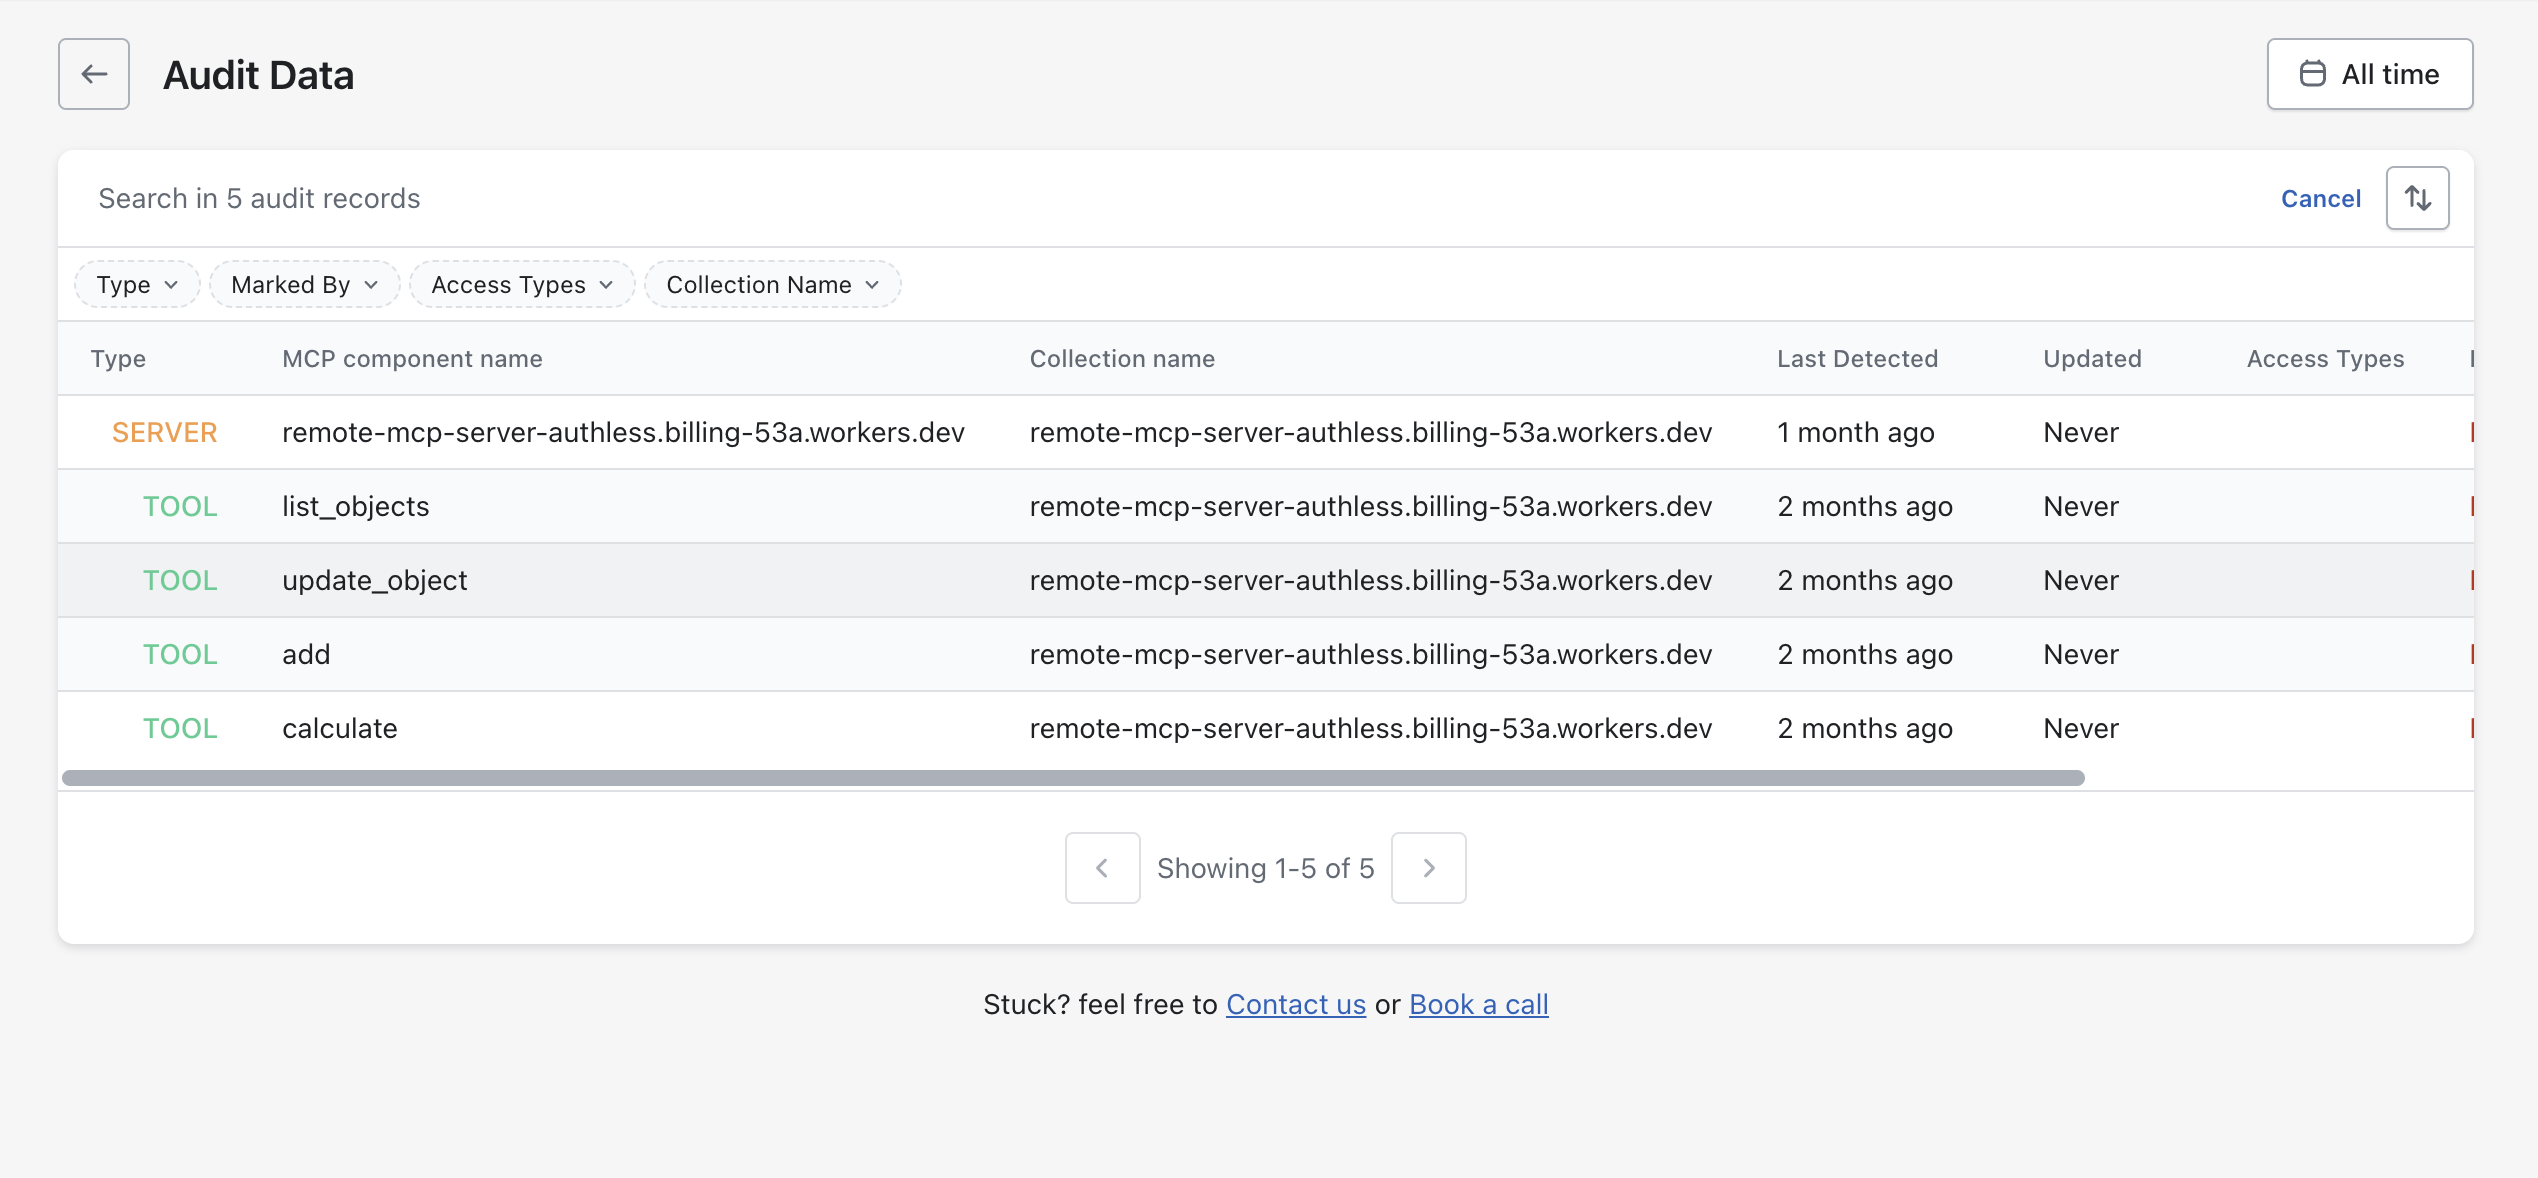Select the SERVER row entry
The width and height of the screenshot is (2538, 1178).
[622, 433]
